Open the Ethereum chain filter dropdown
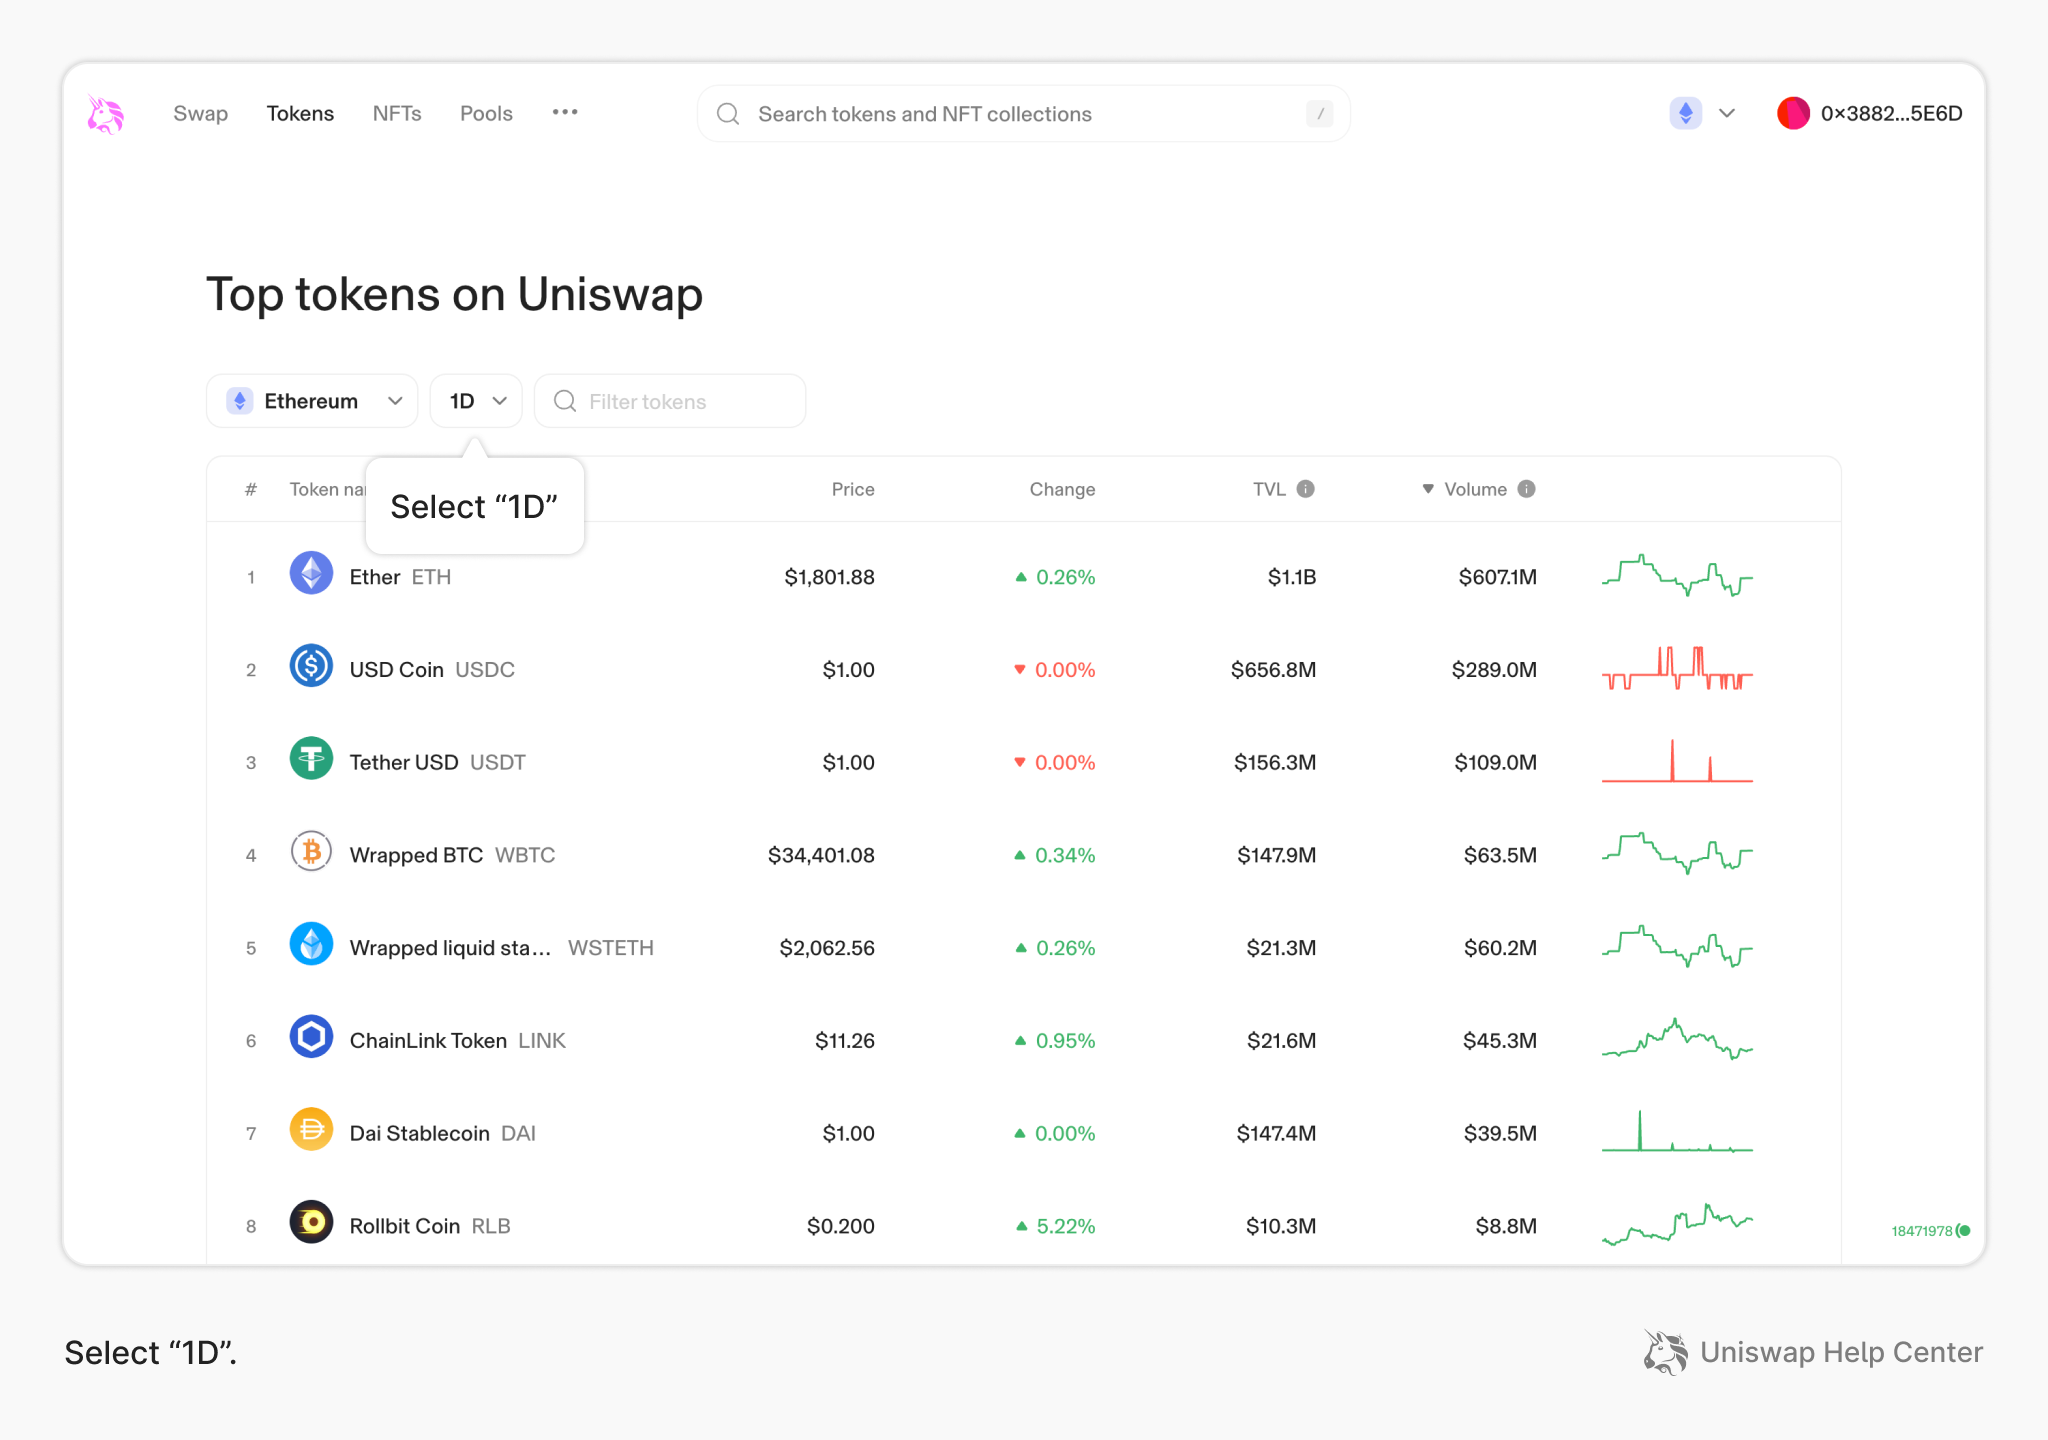The image size is (2048, 1440). point(312,401)
